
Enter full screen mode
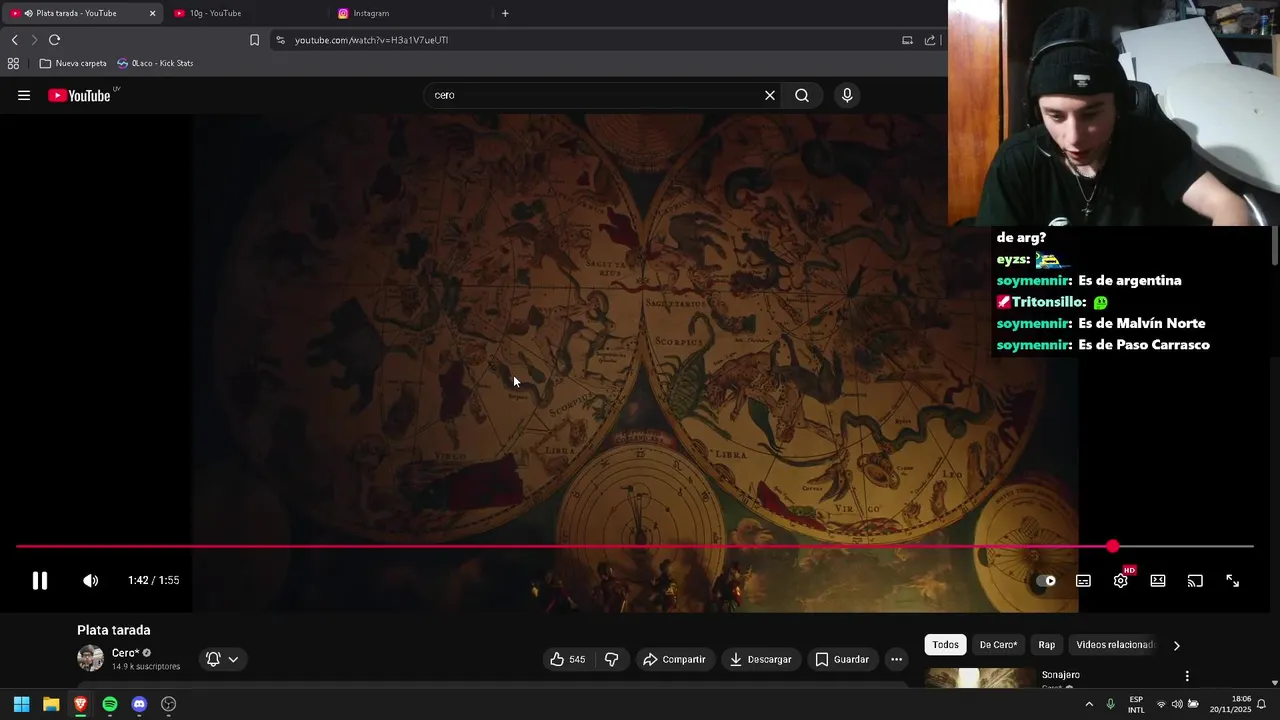pos(1232,581)
